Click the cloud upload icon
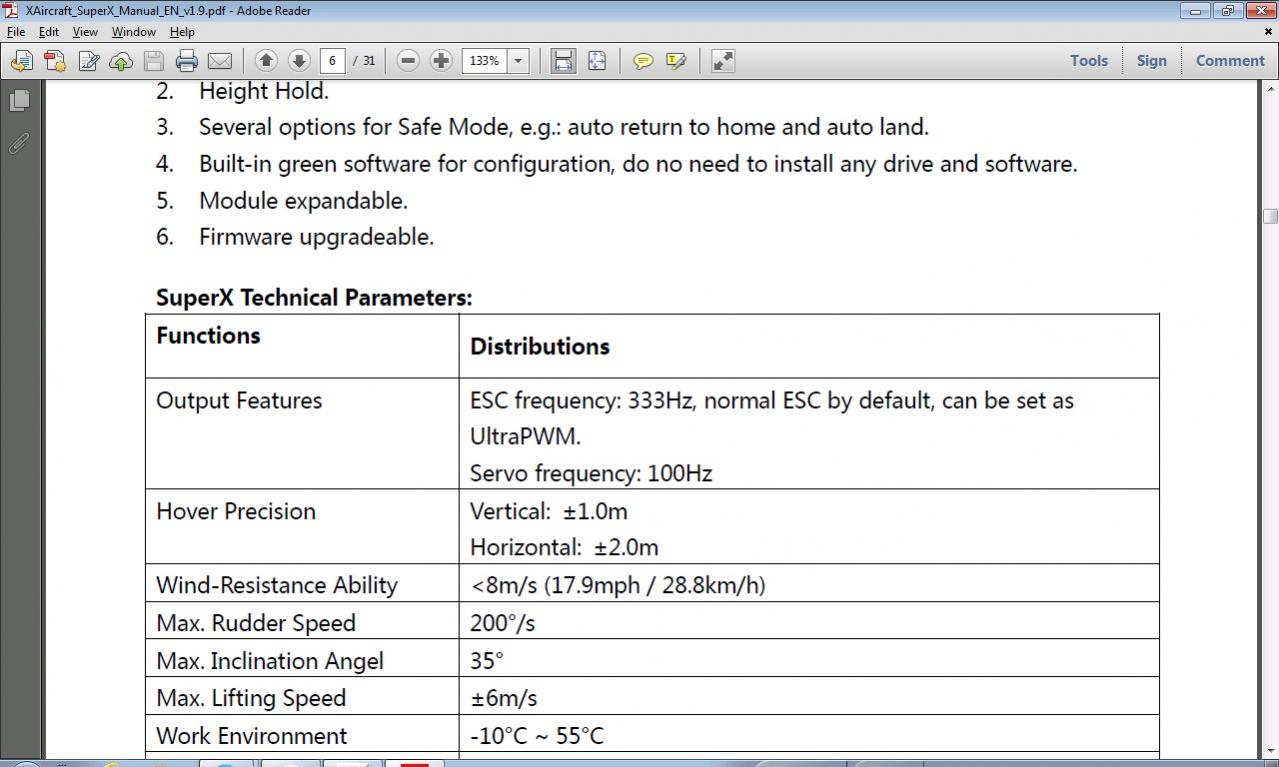The image size is (1279, 767). pyautogui.click(x=121, y=61)
